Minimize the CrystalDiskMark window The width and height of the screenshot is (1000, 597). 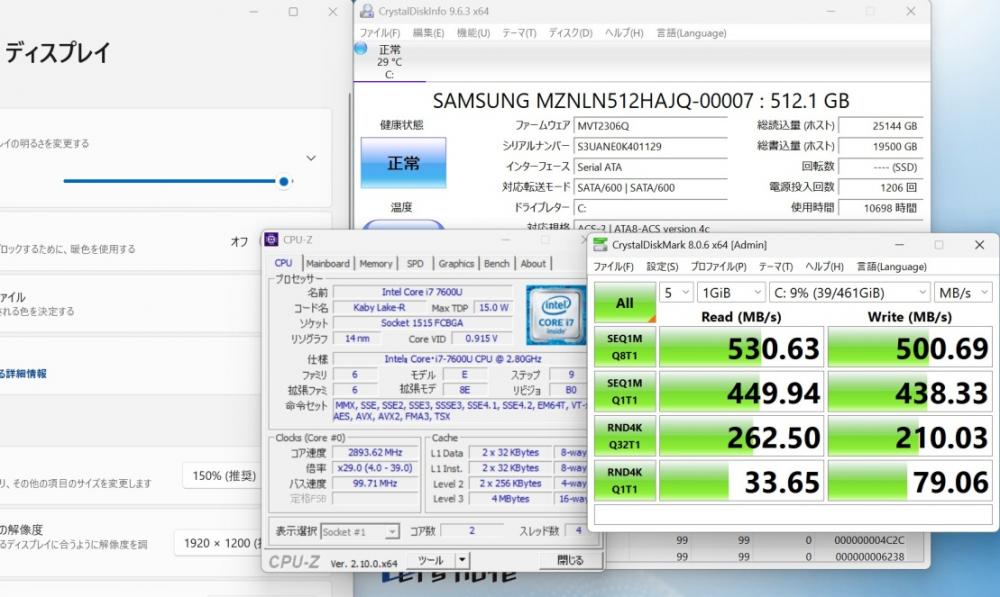pyautogui.click(x=899, y=245)
